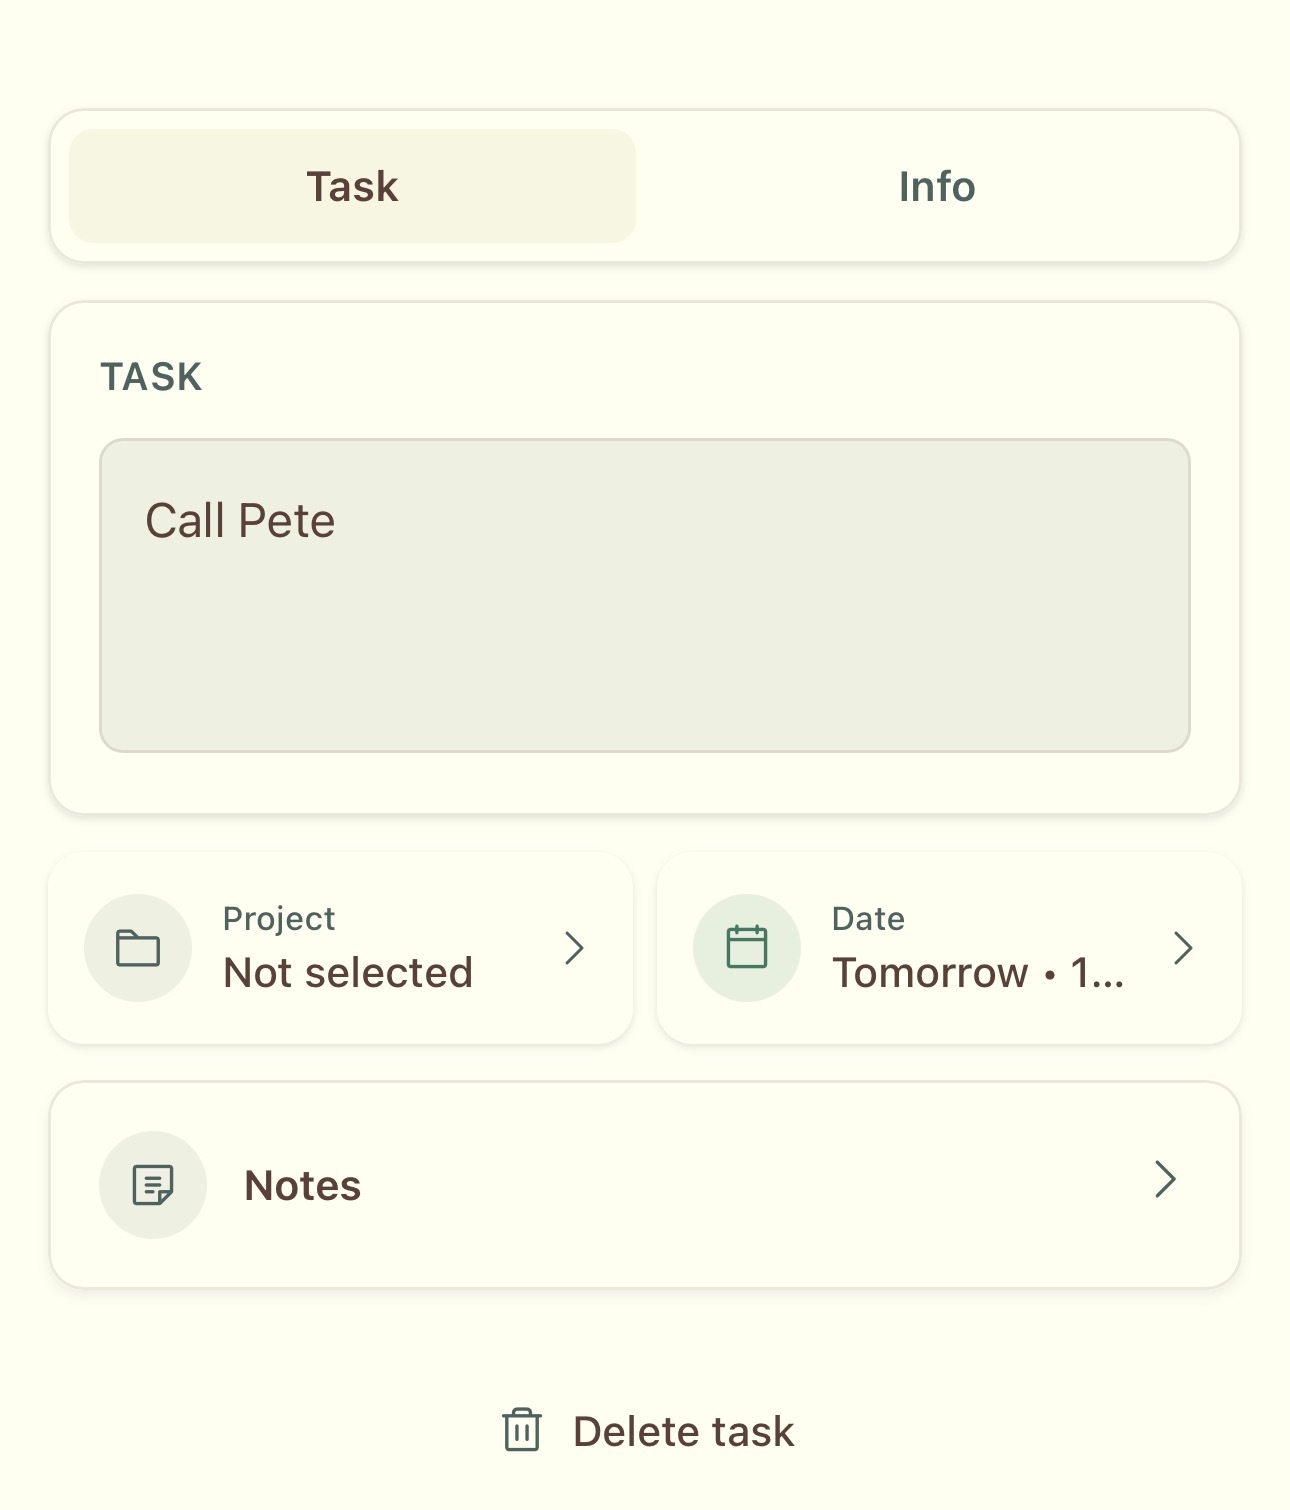Click the "Not selected" project value
The width and height of the screenshot is (1290, 1510).
click(x=348, y=973)
